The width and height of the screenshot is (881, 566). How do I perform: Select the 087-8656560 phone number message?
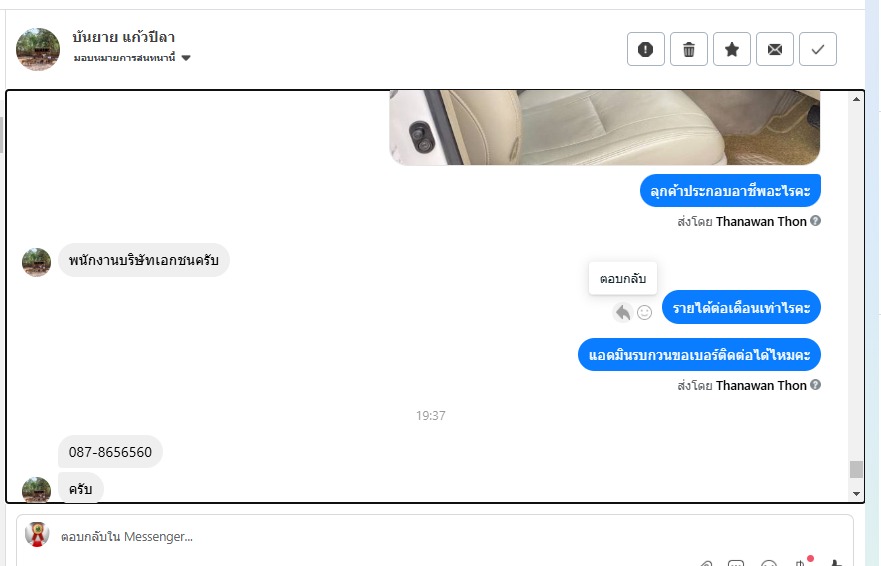110,452
